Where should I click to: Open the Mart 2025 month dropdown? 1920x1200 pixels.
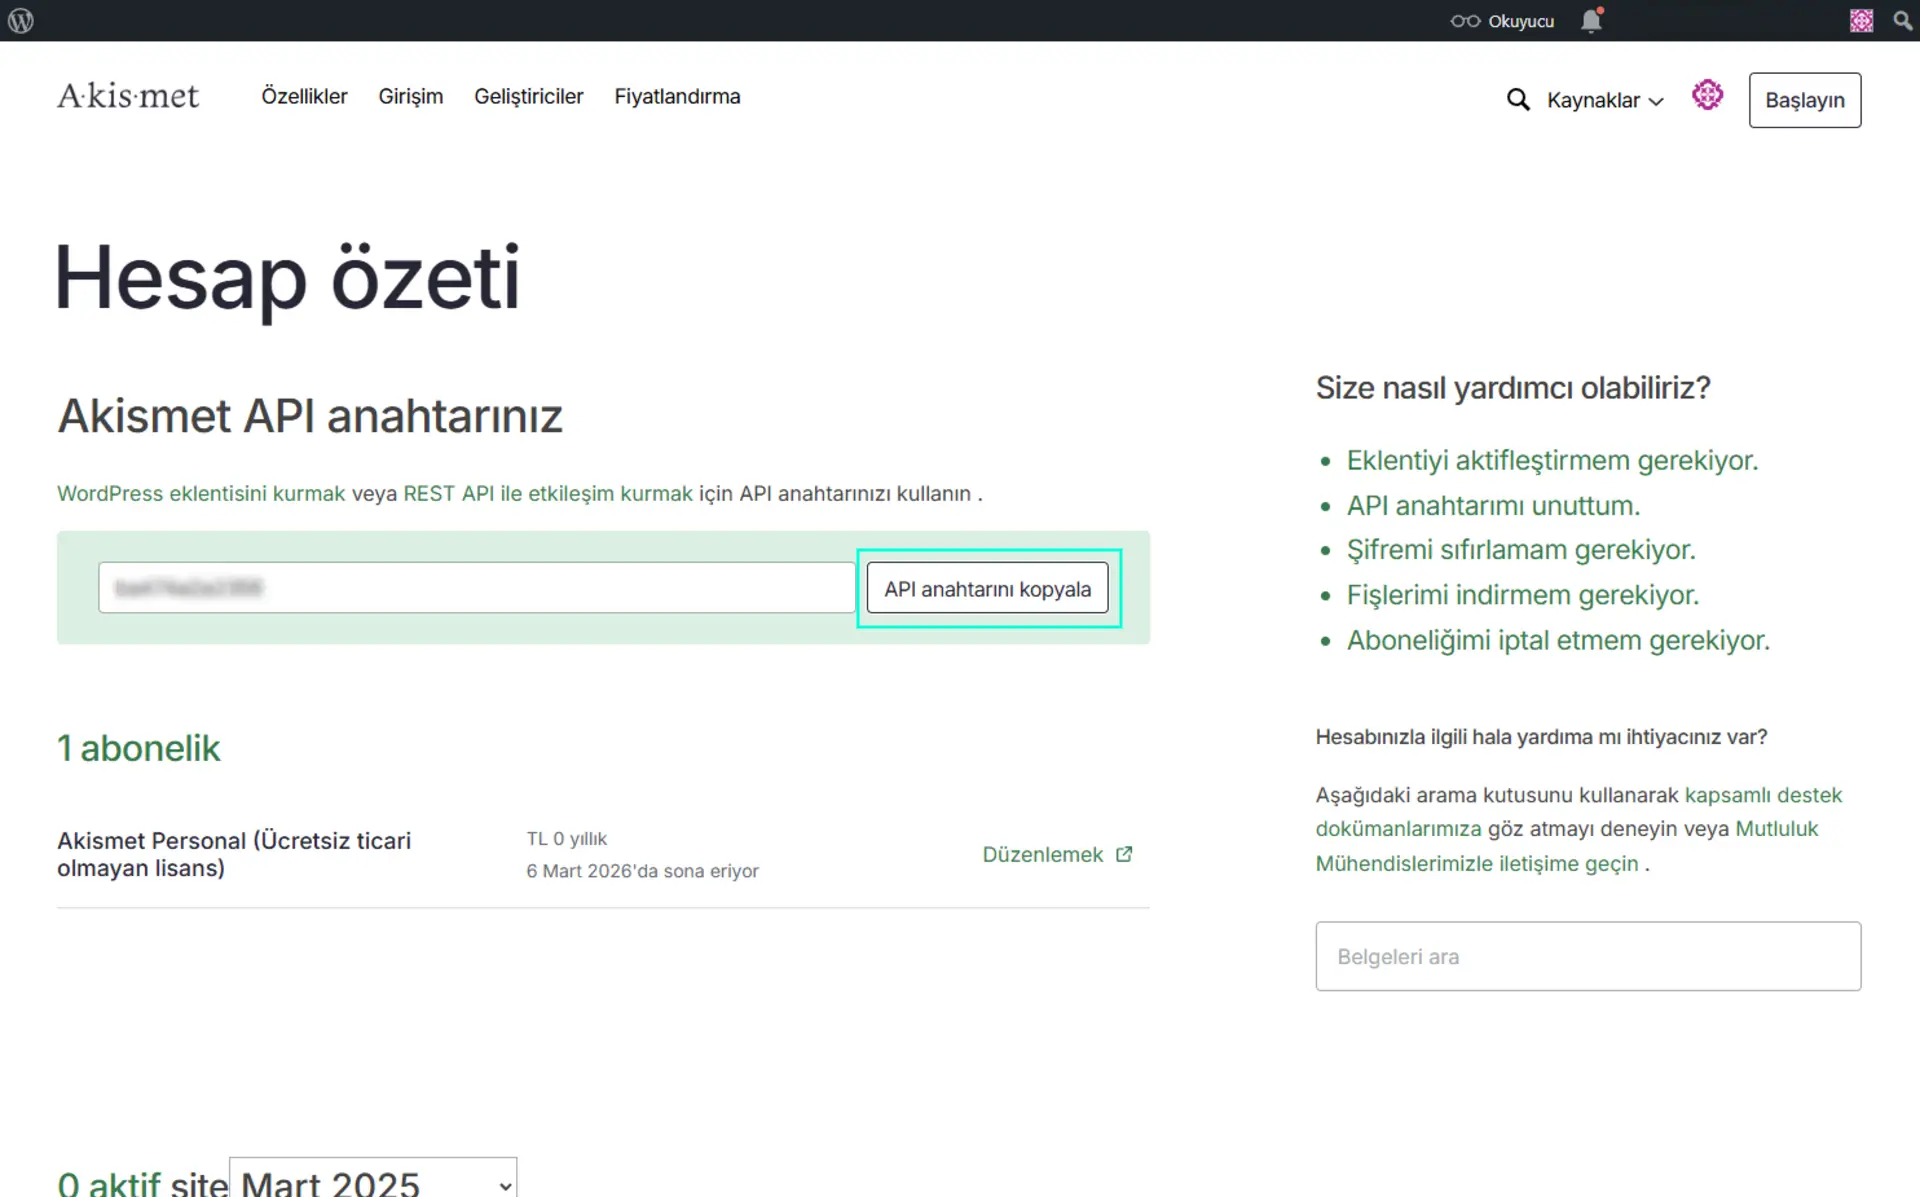pyautogui.click(x=373, y=1179)
